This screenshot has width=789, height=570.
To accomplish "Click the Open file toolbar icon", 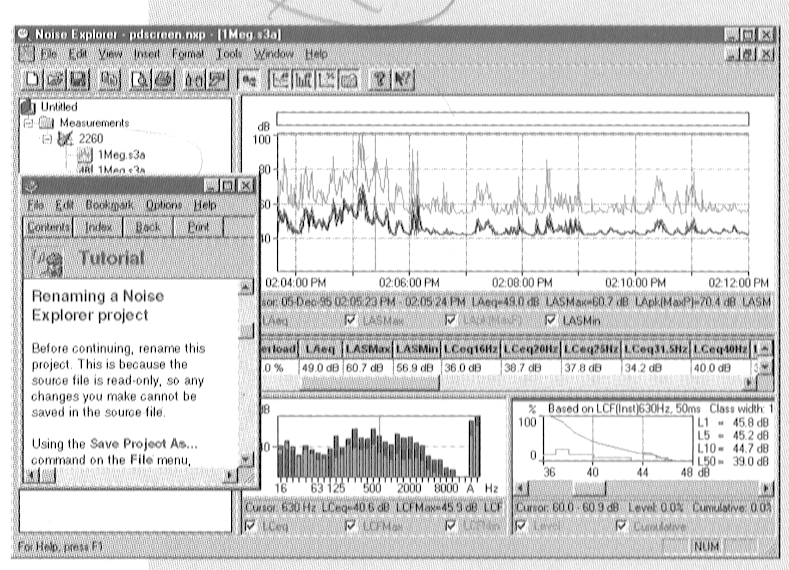I will pos(55,80).
